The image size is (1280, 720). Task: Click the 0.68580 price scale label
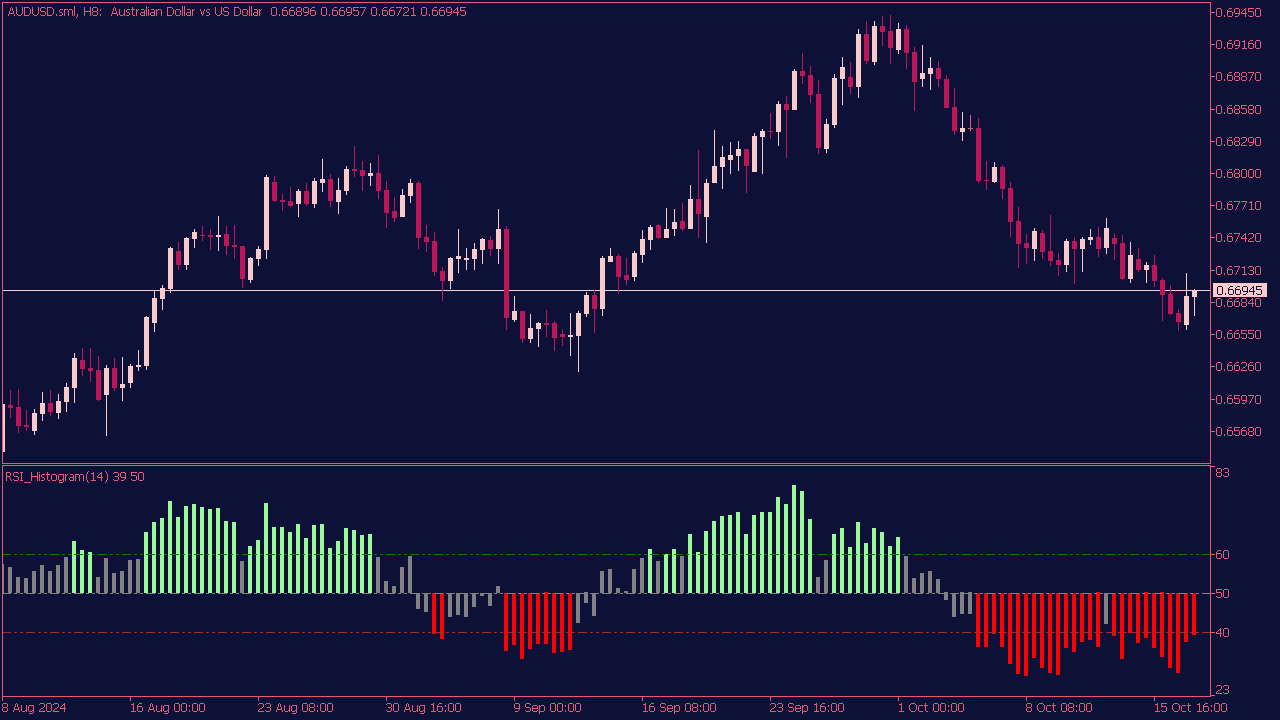[x=1238, y=109]
